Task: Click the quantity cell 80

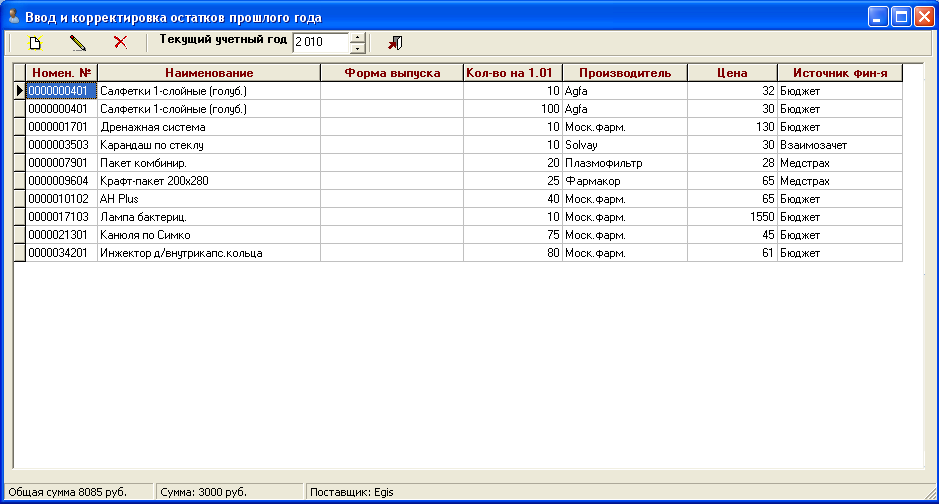Action: click(x=513, y=253)
